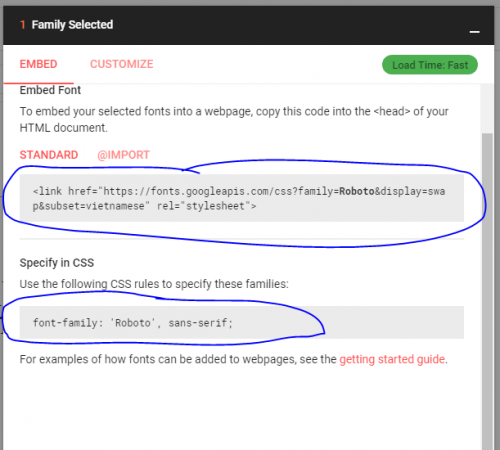The image size is (500, 450).
Task: Click the rel="stylesheet" portion of code
Action: [206, 206]
